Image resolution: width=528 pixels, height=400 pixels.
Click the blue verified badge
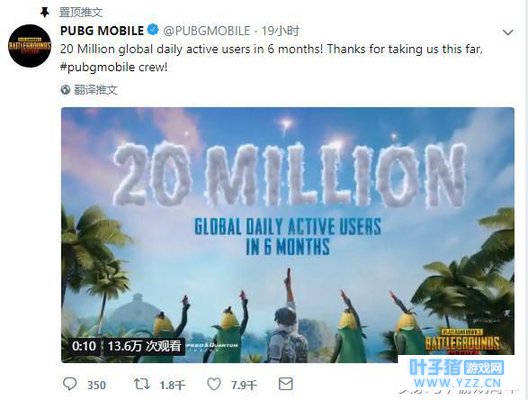click(x=153, y=30)
